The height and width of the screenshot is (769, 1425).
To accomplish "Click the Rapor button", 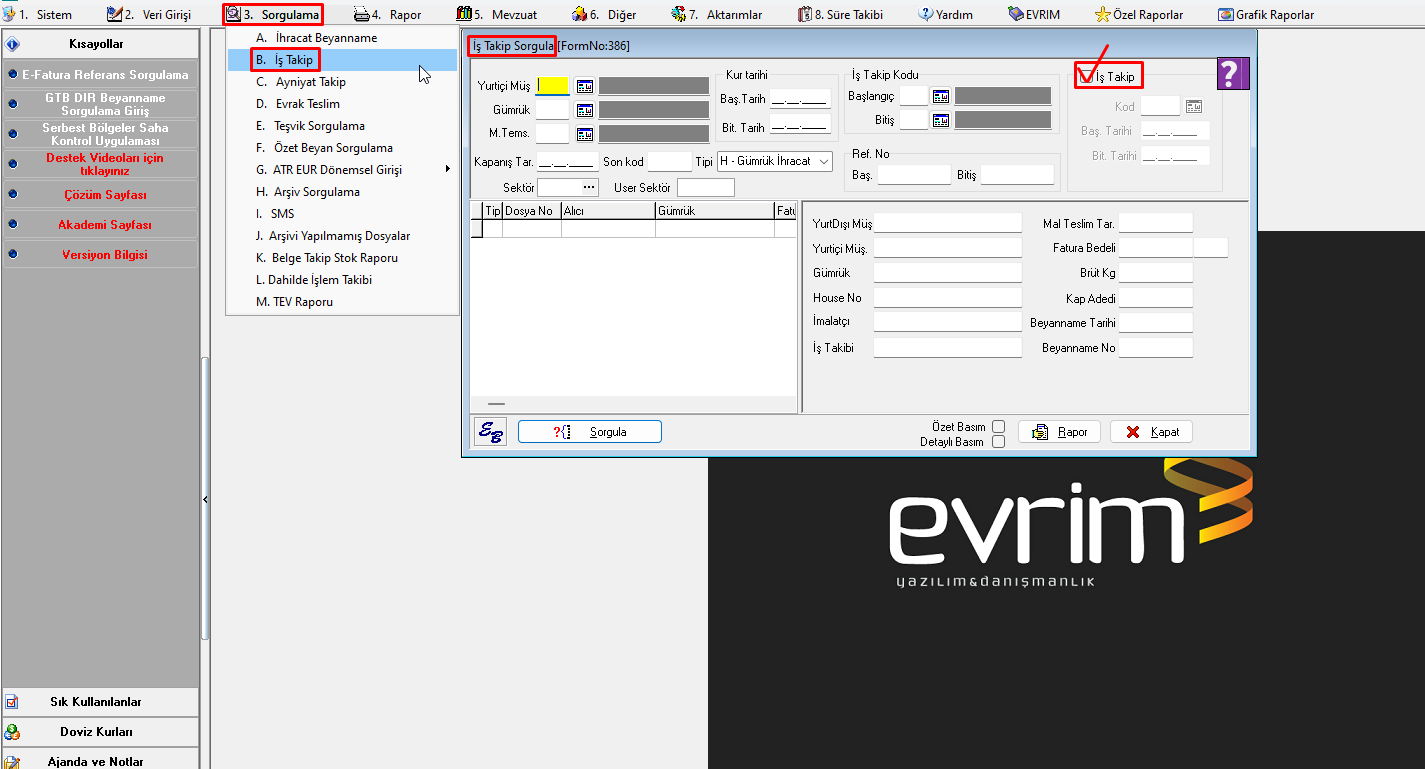I will (1059, 432).
